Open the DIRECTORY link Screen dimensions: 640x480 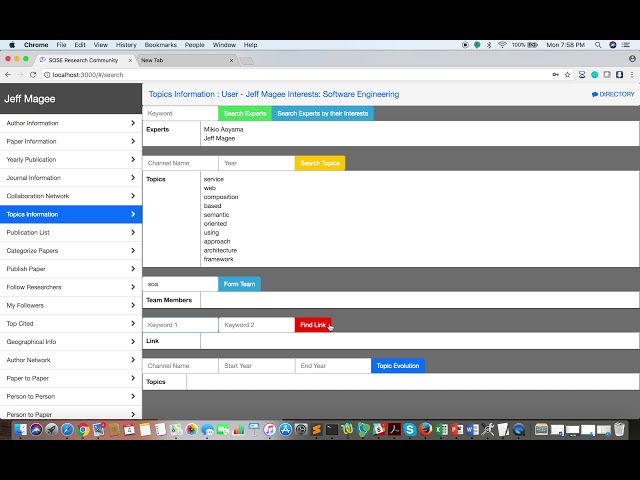pos(613,94)
